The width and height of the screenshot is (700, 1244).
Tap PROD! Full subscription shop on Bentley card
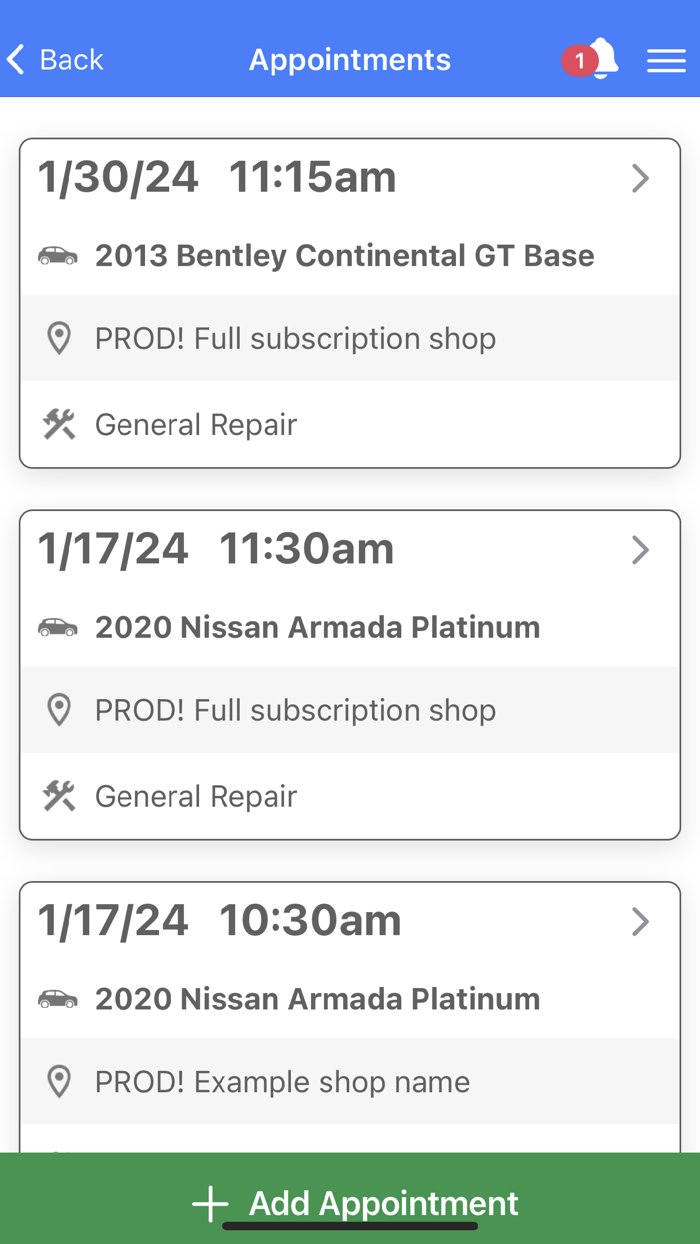click(x=295, y=338)
